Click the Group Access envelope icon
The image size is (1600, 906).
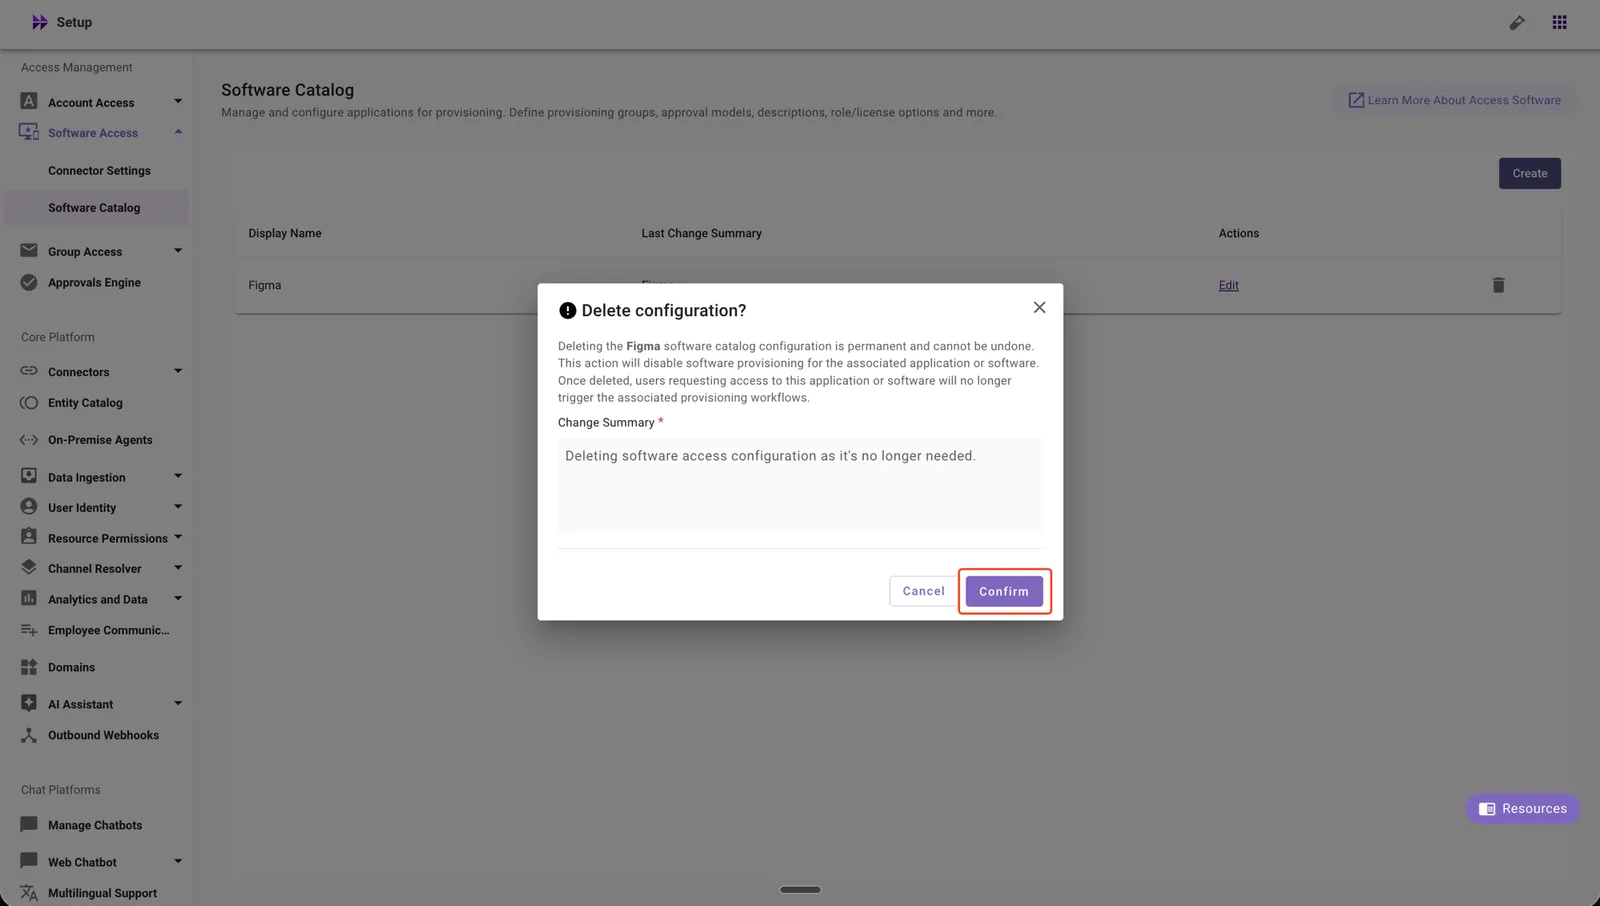(x=29, y=251)
